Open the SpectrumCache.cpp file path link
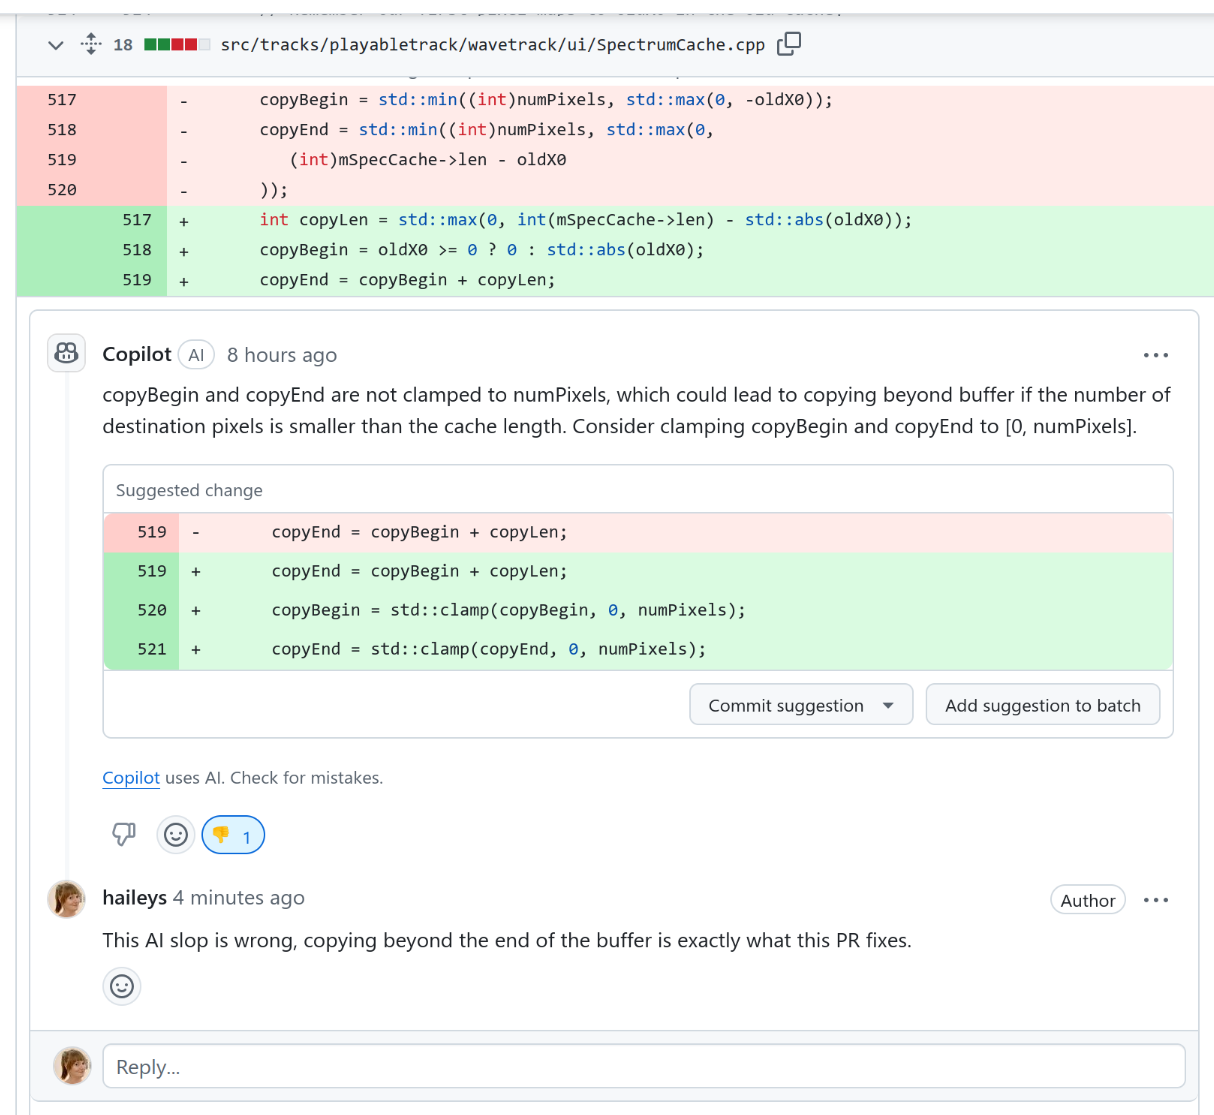The width and height of the screenshot is (1214, 1115). tap(492, 45)
